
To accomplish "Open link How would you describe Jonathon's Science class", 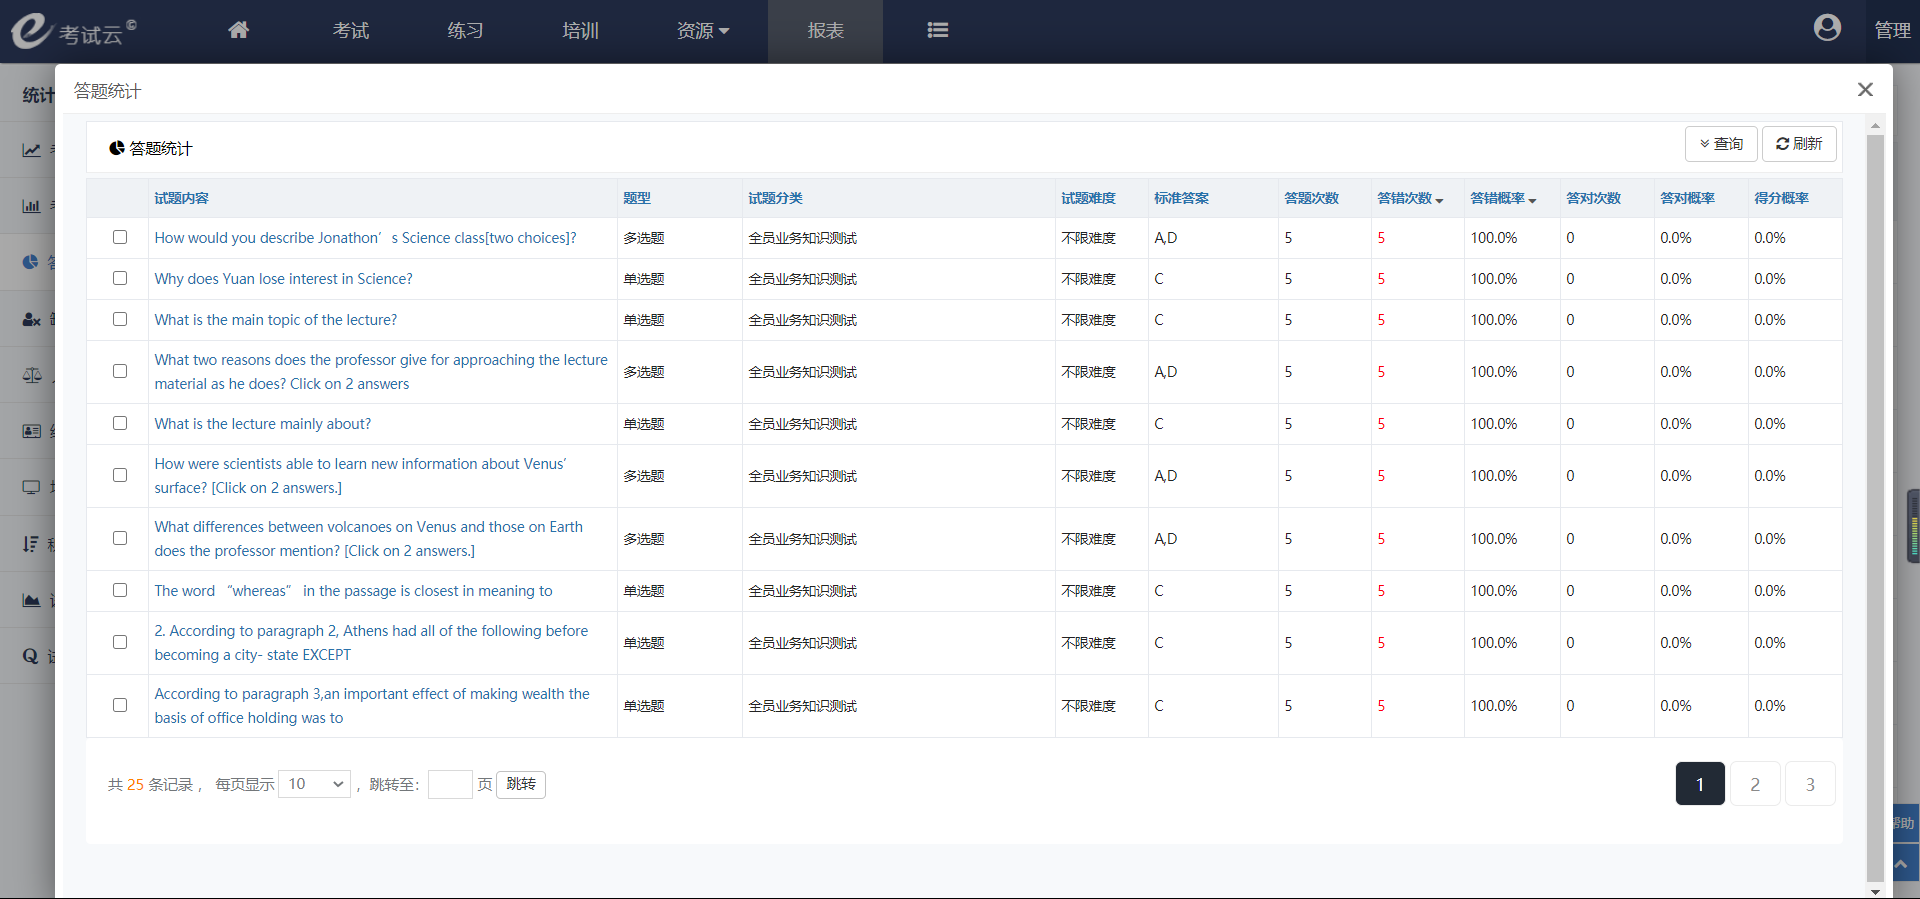I will pyautogui.click(x=365, y=238).
